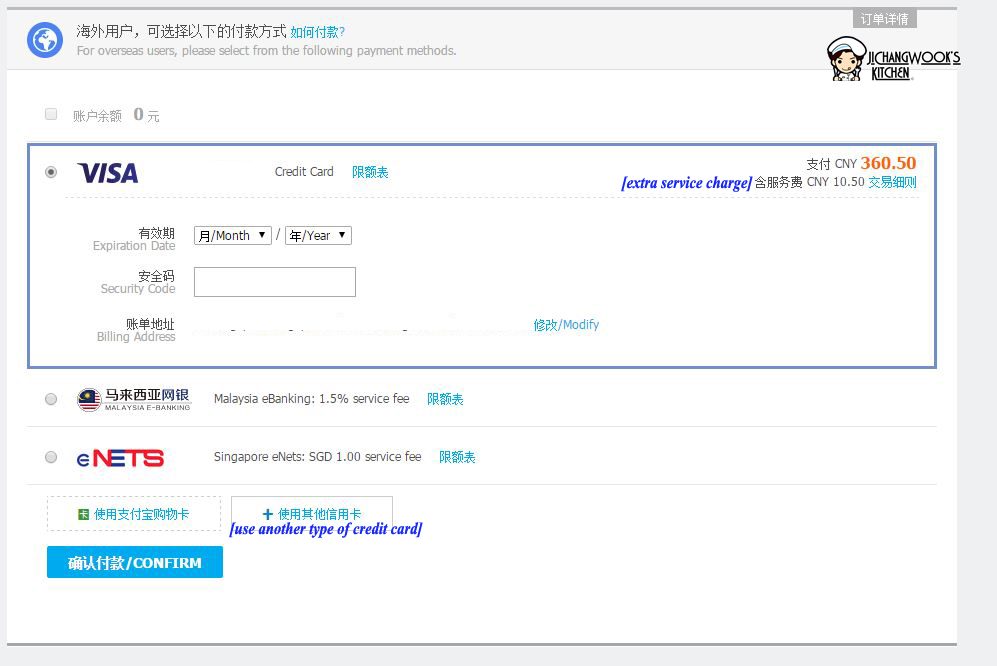Click the eNETS logo
The height and width of the screenshot is (666, 997).
(x=120, y=458)
